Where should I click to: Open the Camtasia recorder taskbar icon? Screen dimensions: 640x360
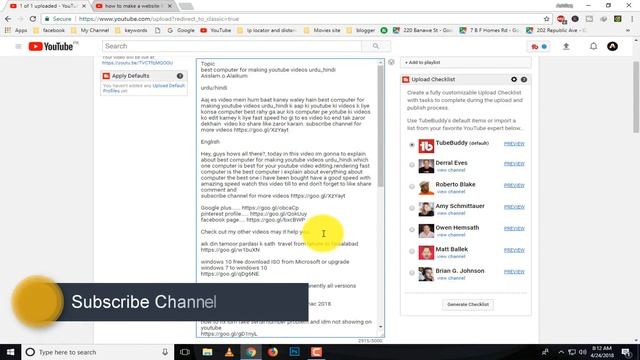pyautogui.click(x=316, y=352)
